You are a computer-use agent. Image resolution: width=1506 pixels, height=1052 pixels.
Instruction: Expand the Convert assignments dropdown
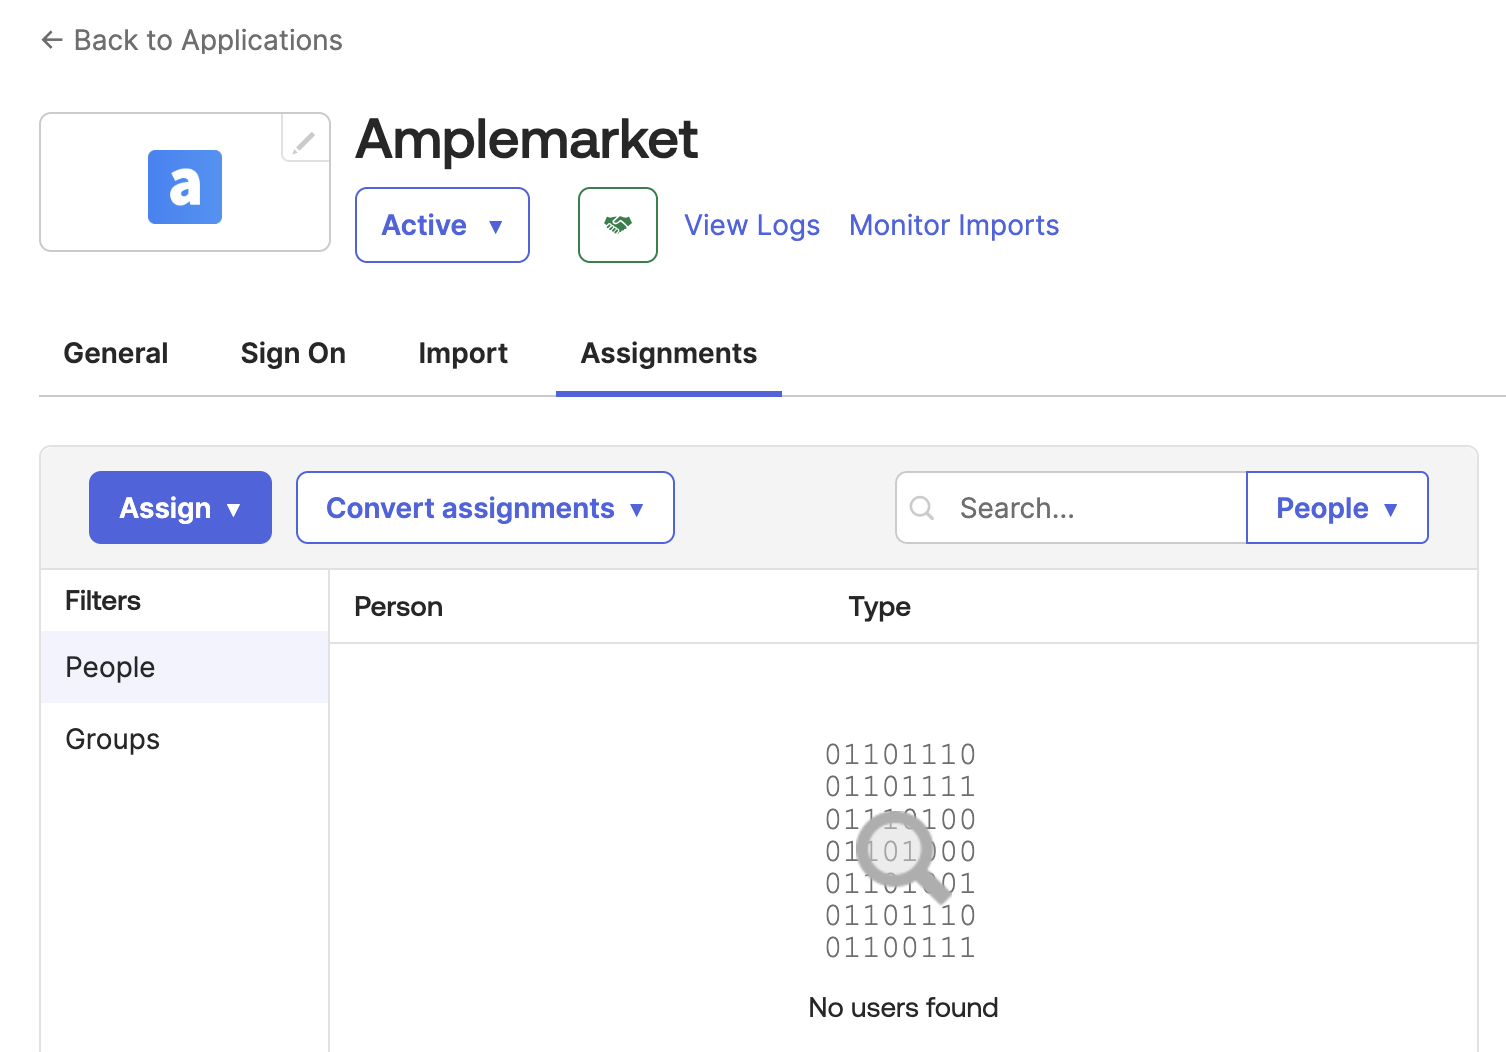(x=485, y=508)
